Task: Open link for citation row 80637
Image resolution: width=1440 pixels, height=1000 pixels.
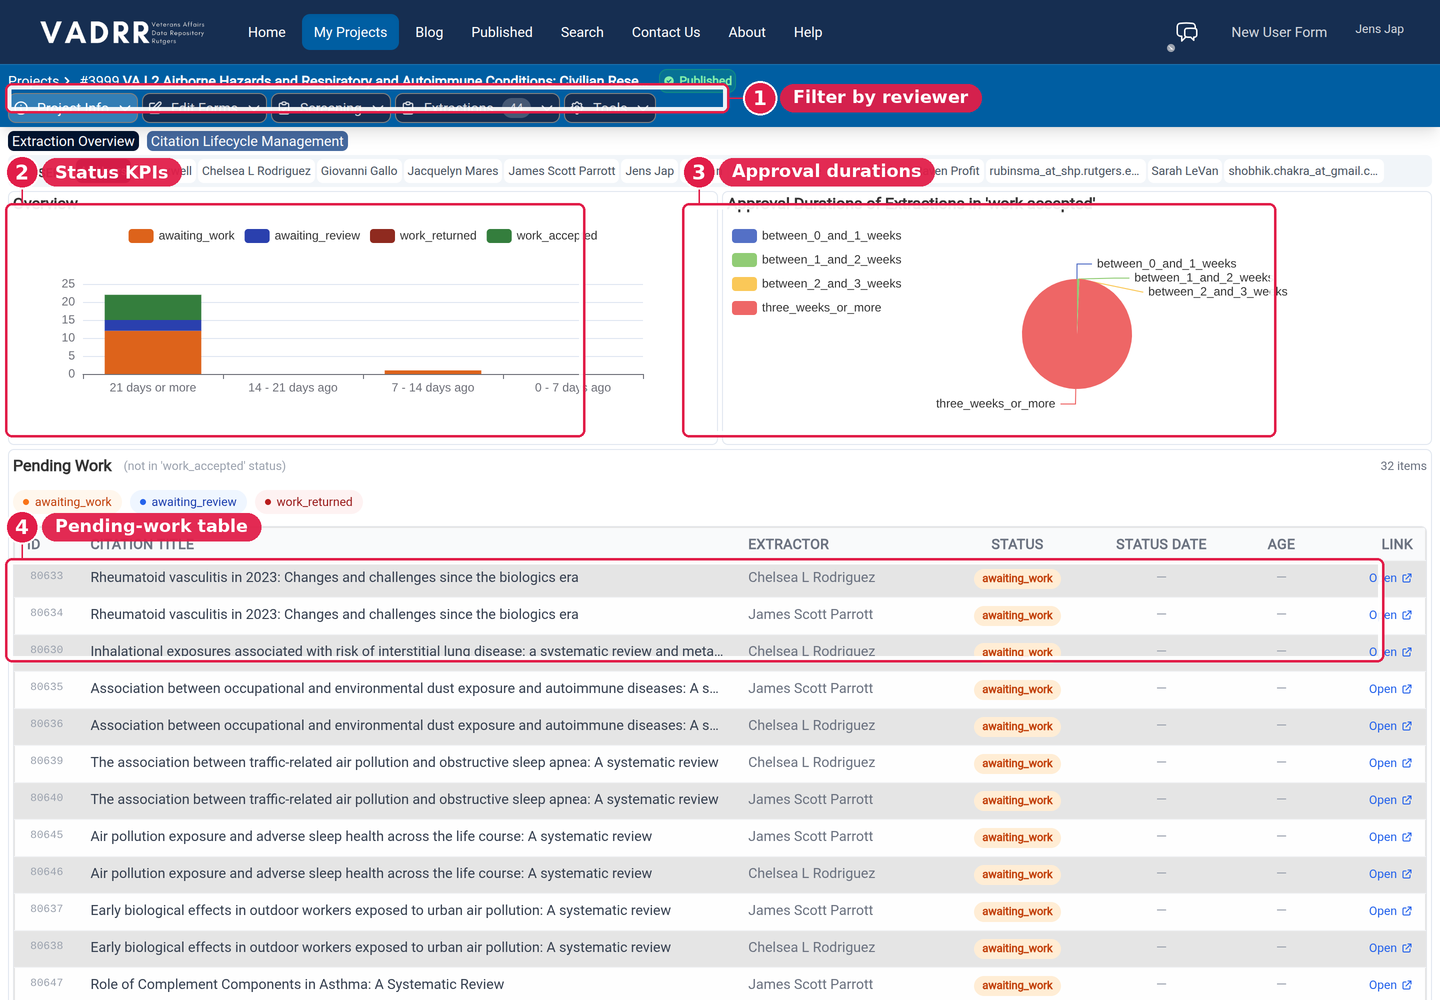Action: [1390, 911]
